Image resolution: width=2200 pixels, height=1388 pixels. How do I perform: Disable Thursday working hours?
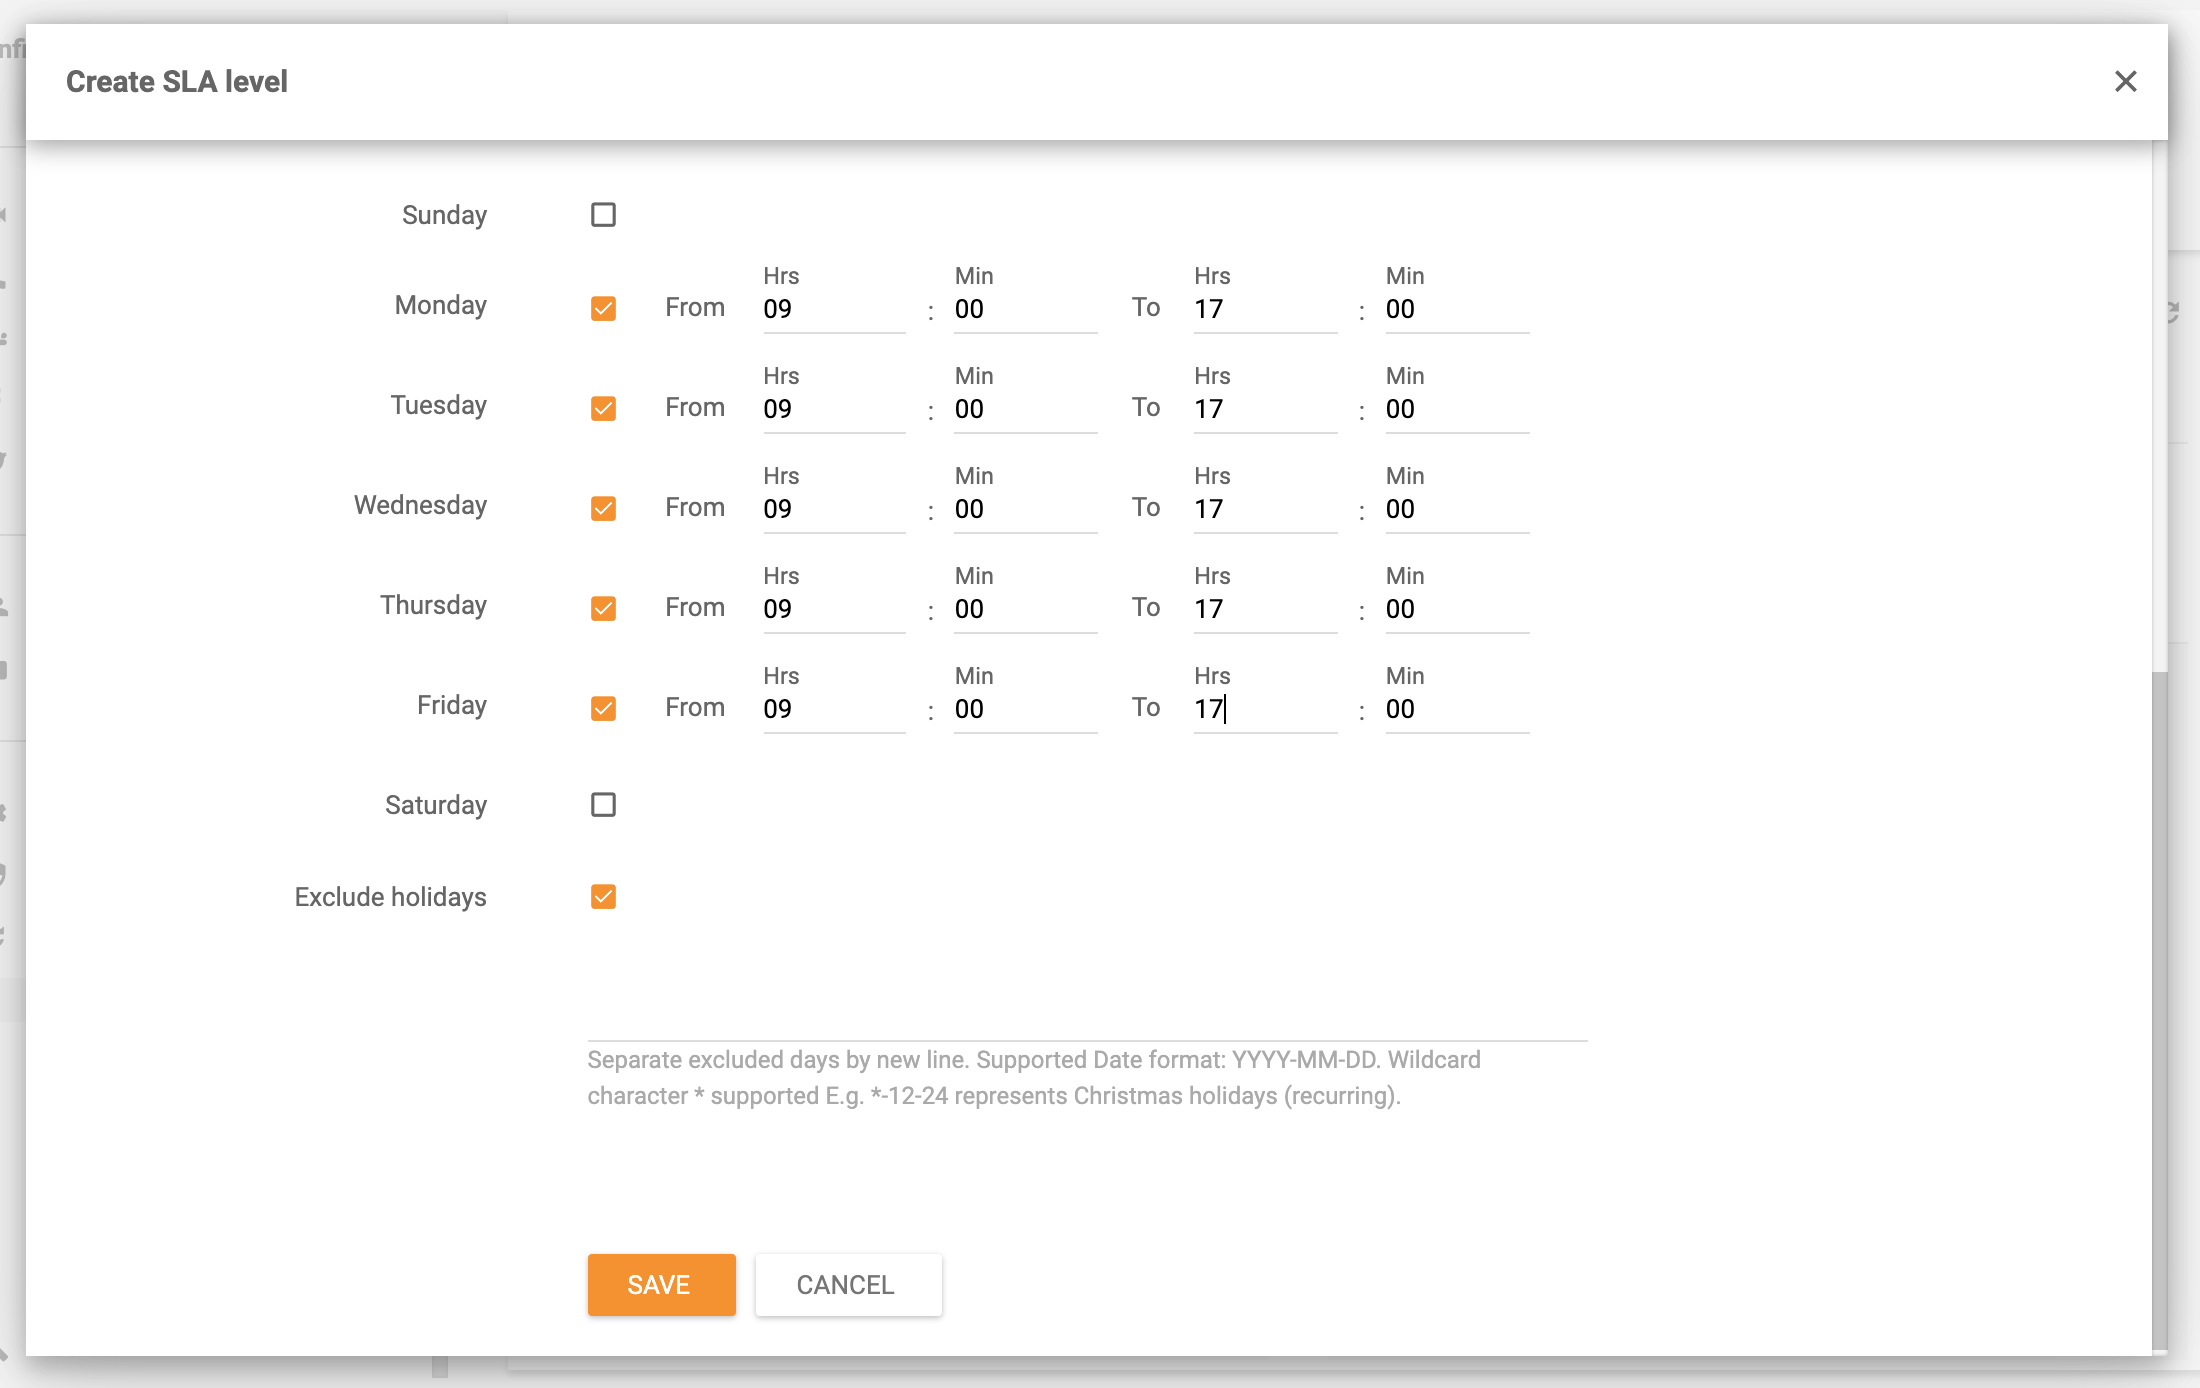click(602, 607)
